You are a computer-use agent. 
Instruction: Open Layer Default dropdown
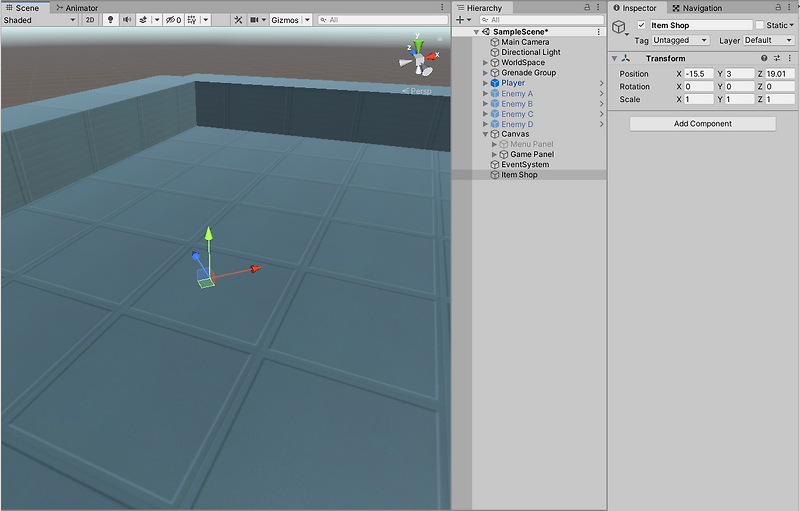coord(768,40)
